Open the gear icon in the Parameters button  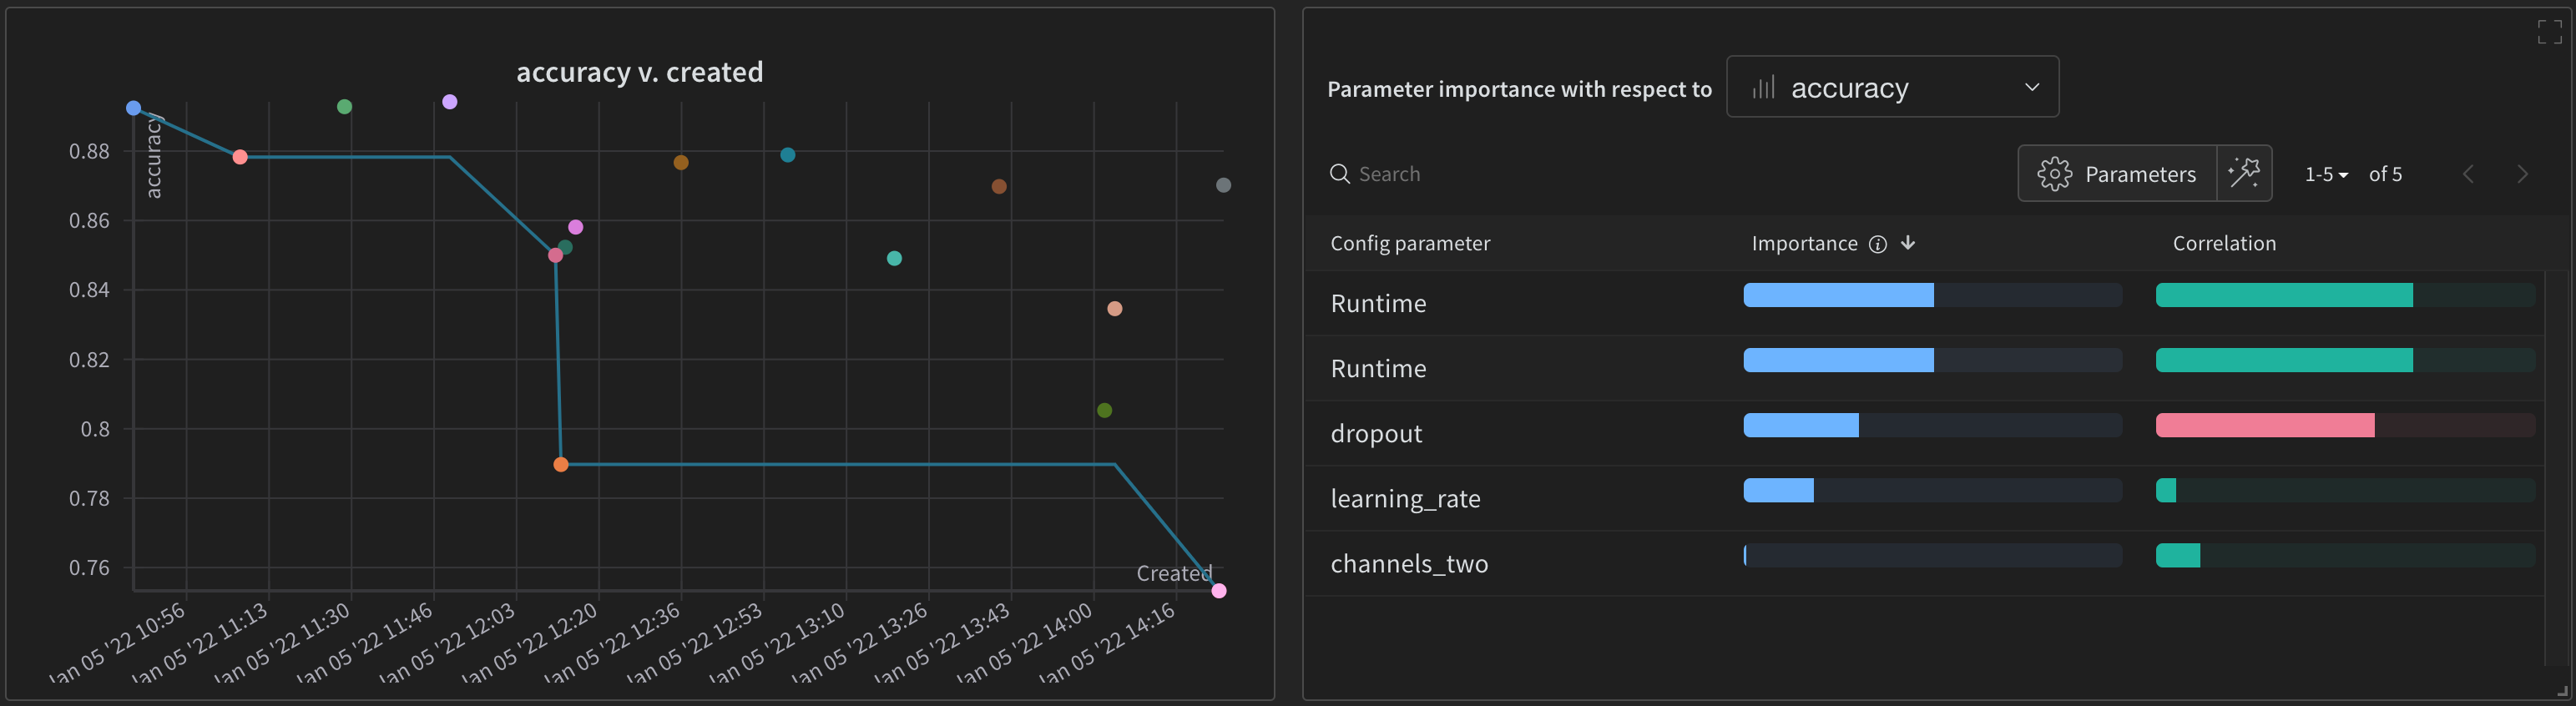(x=2055, y=173)
